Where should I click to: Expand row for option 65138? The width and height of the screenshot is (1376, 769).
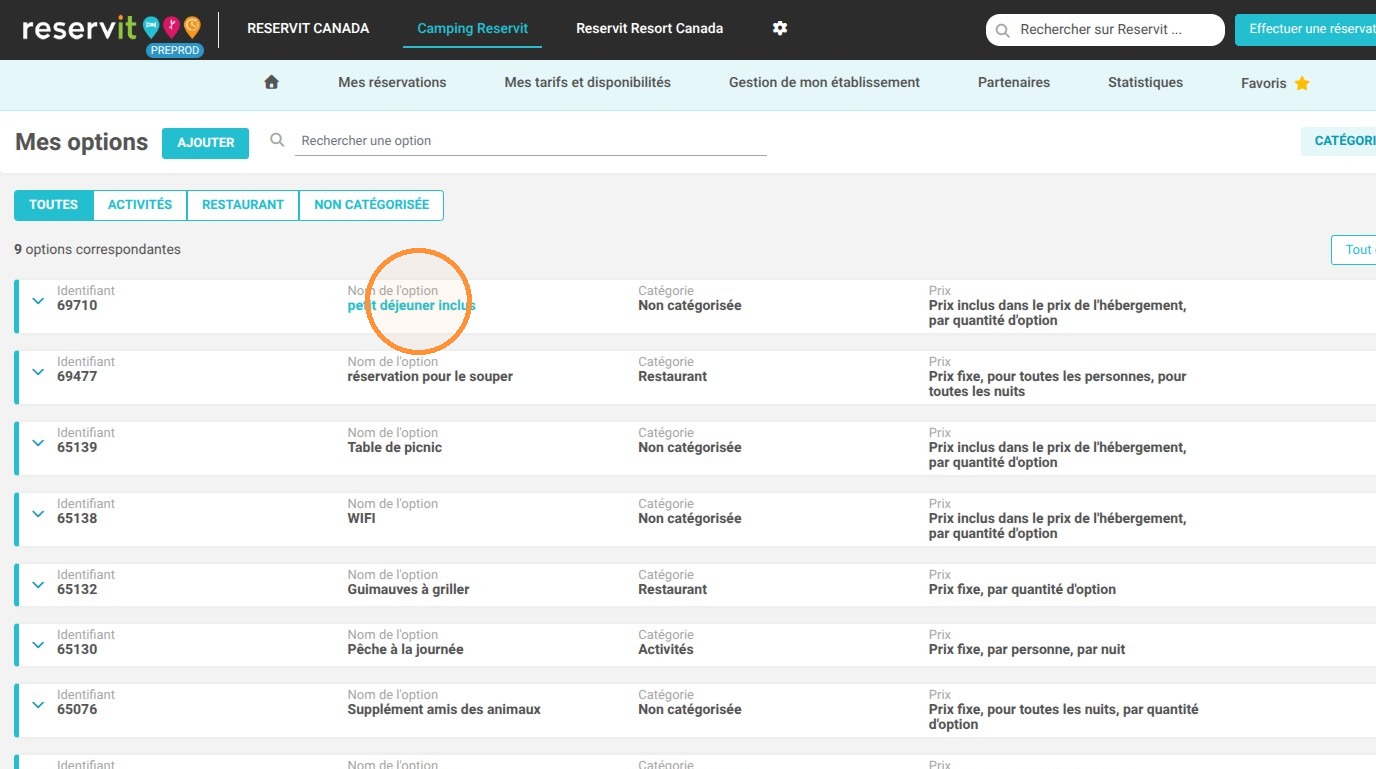38,513
